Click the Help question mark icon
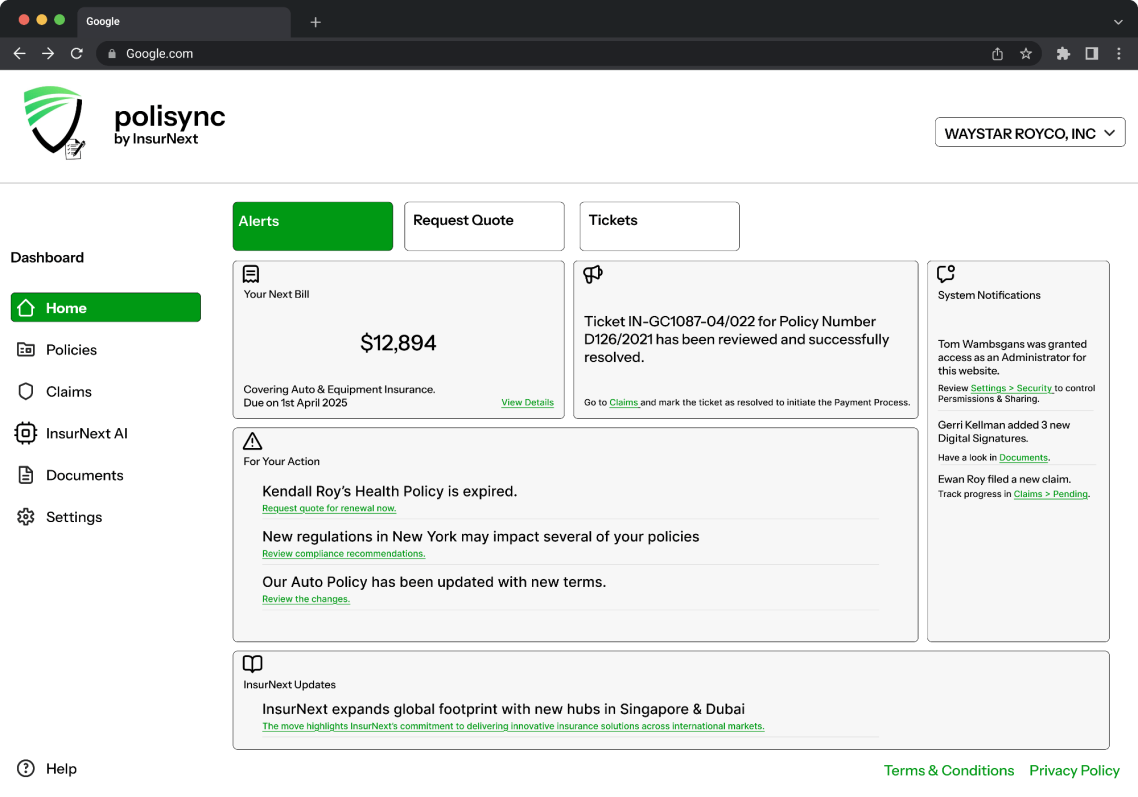The image size is (1138, 797). click(x=26, y=768)
